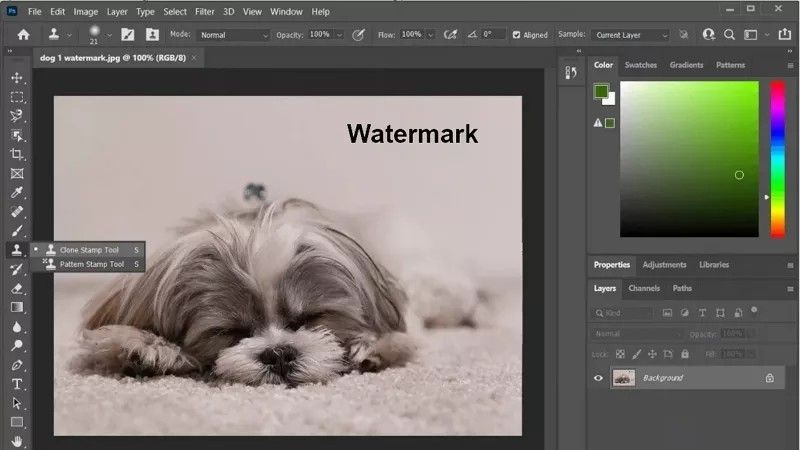Open the Layers panel menu

pos(790,289)
